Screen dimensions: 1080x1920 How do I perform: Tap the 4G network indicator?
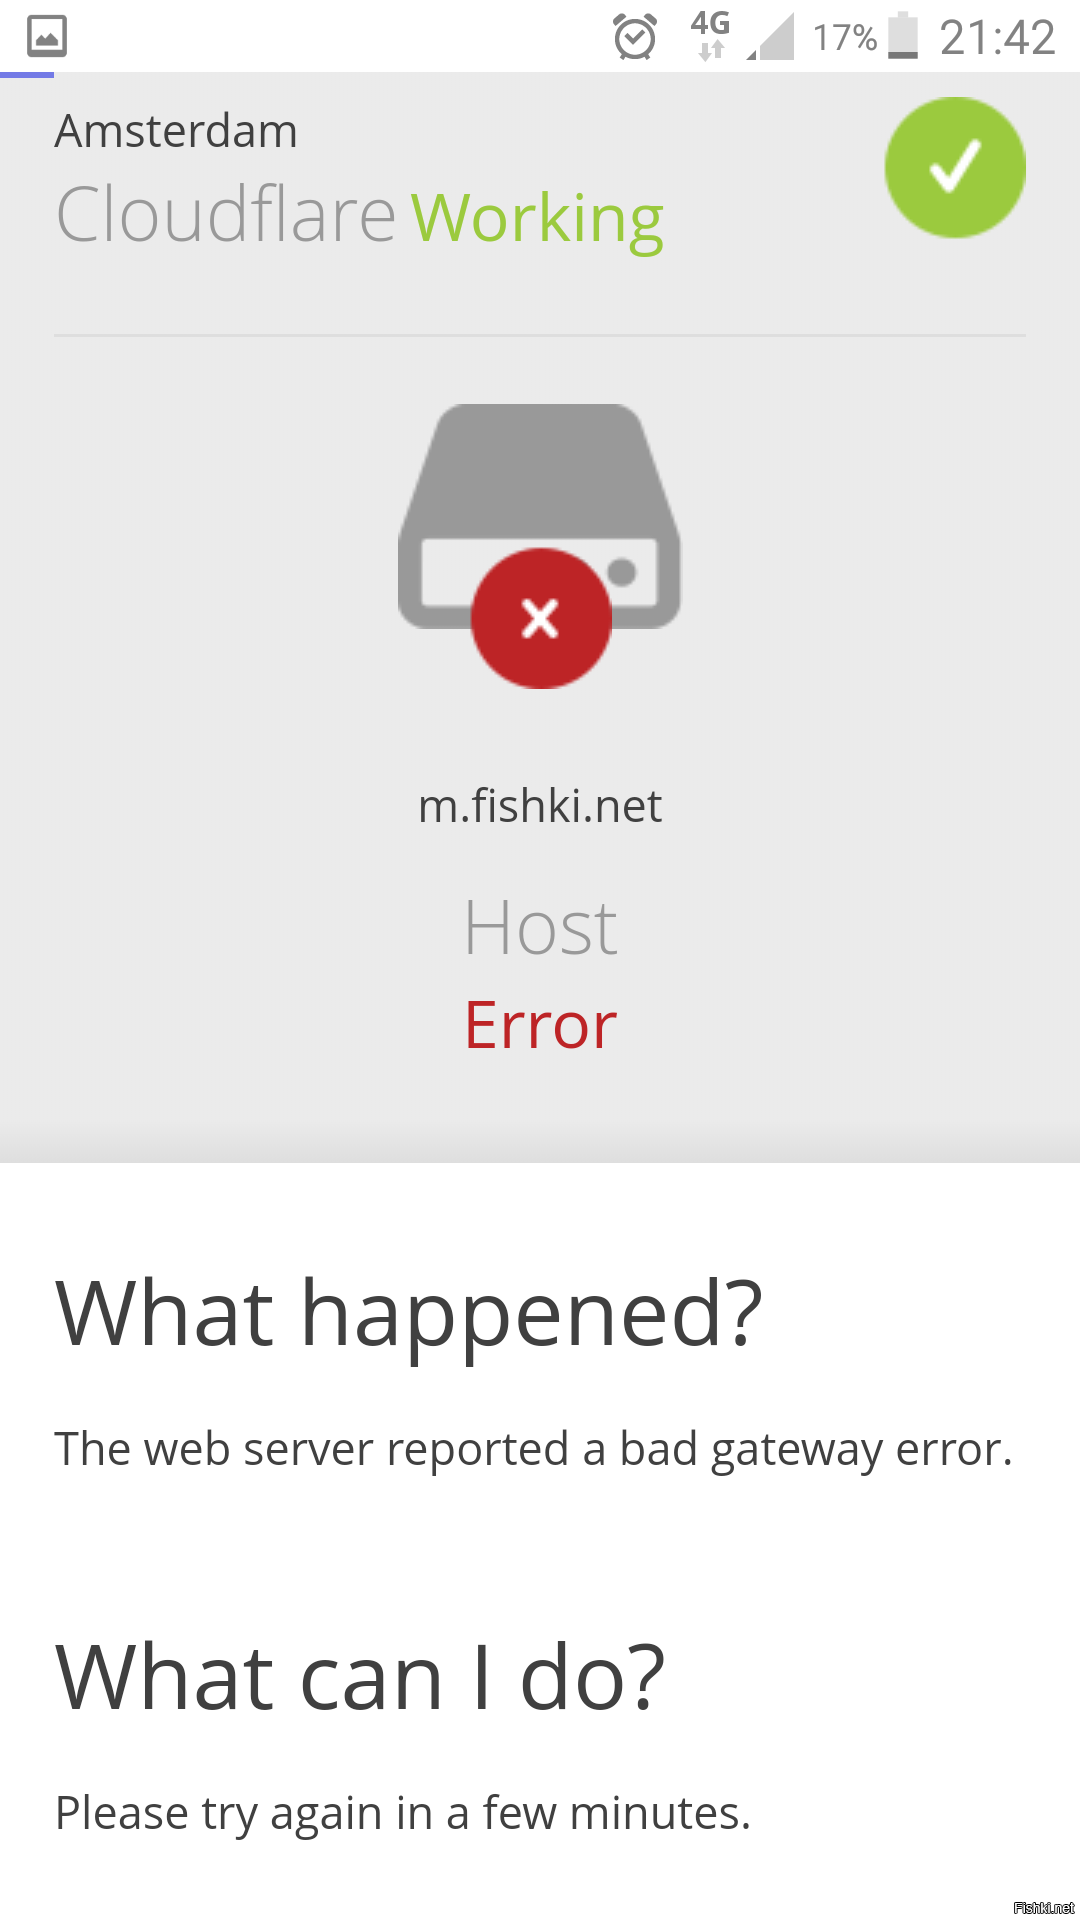710,35
